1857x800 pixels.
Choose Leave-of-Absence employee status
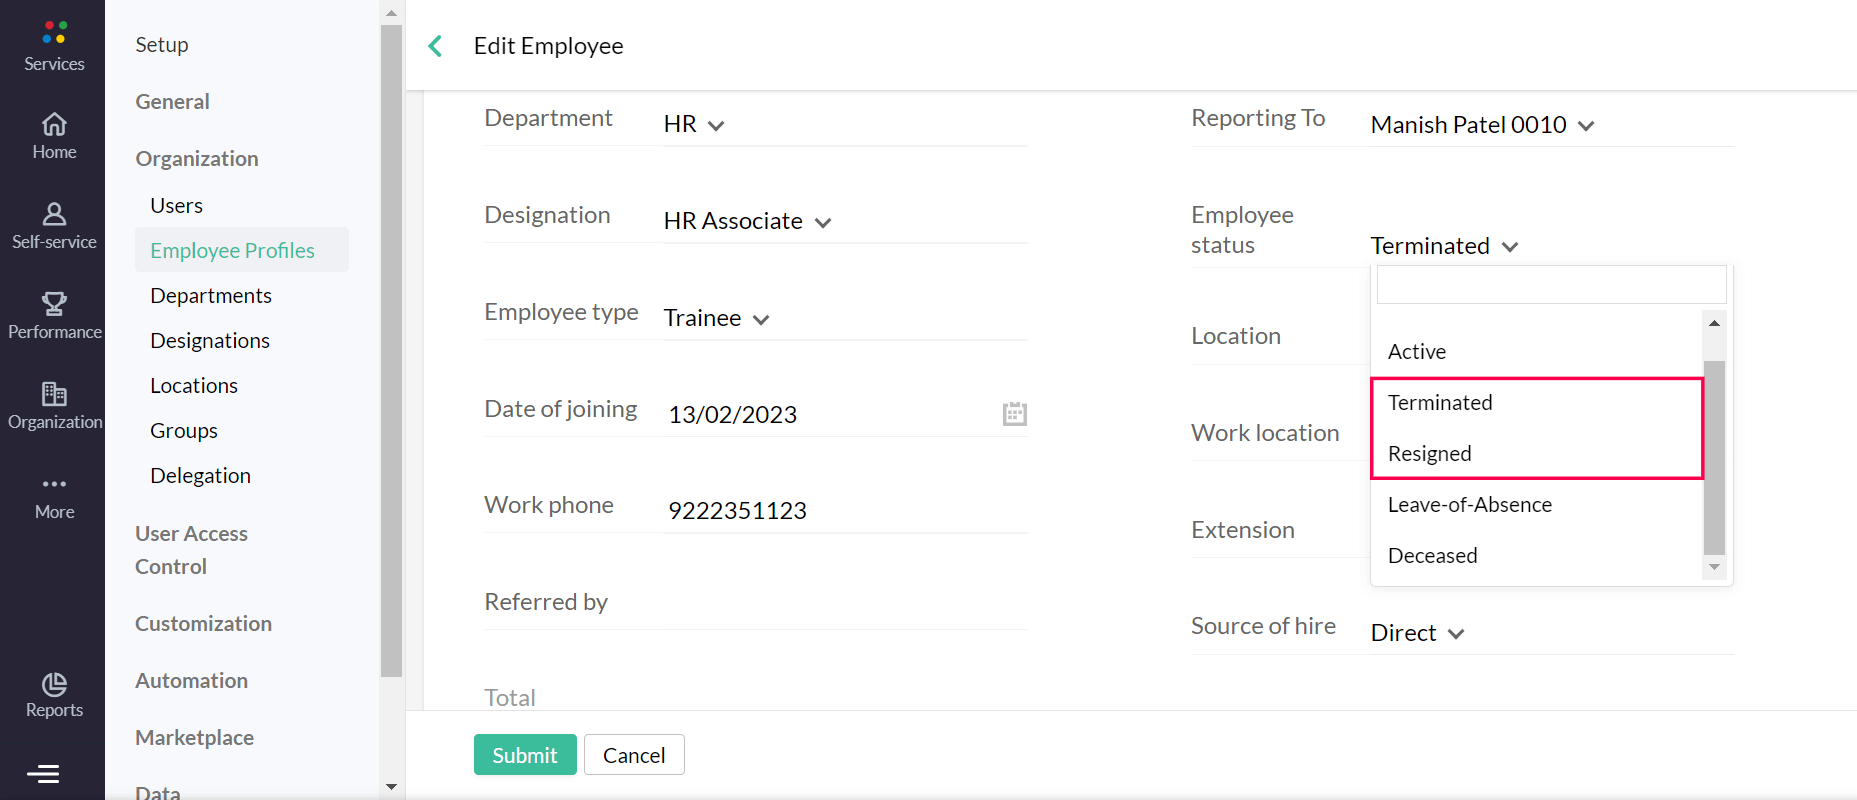tap(1469, 505)
